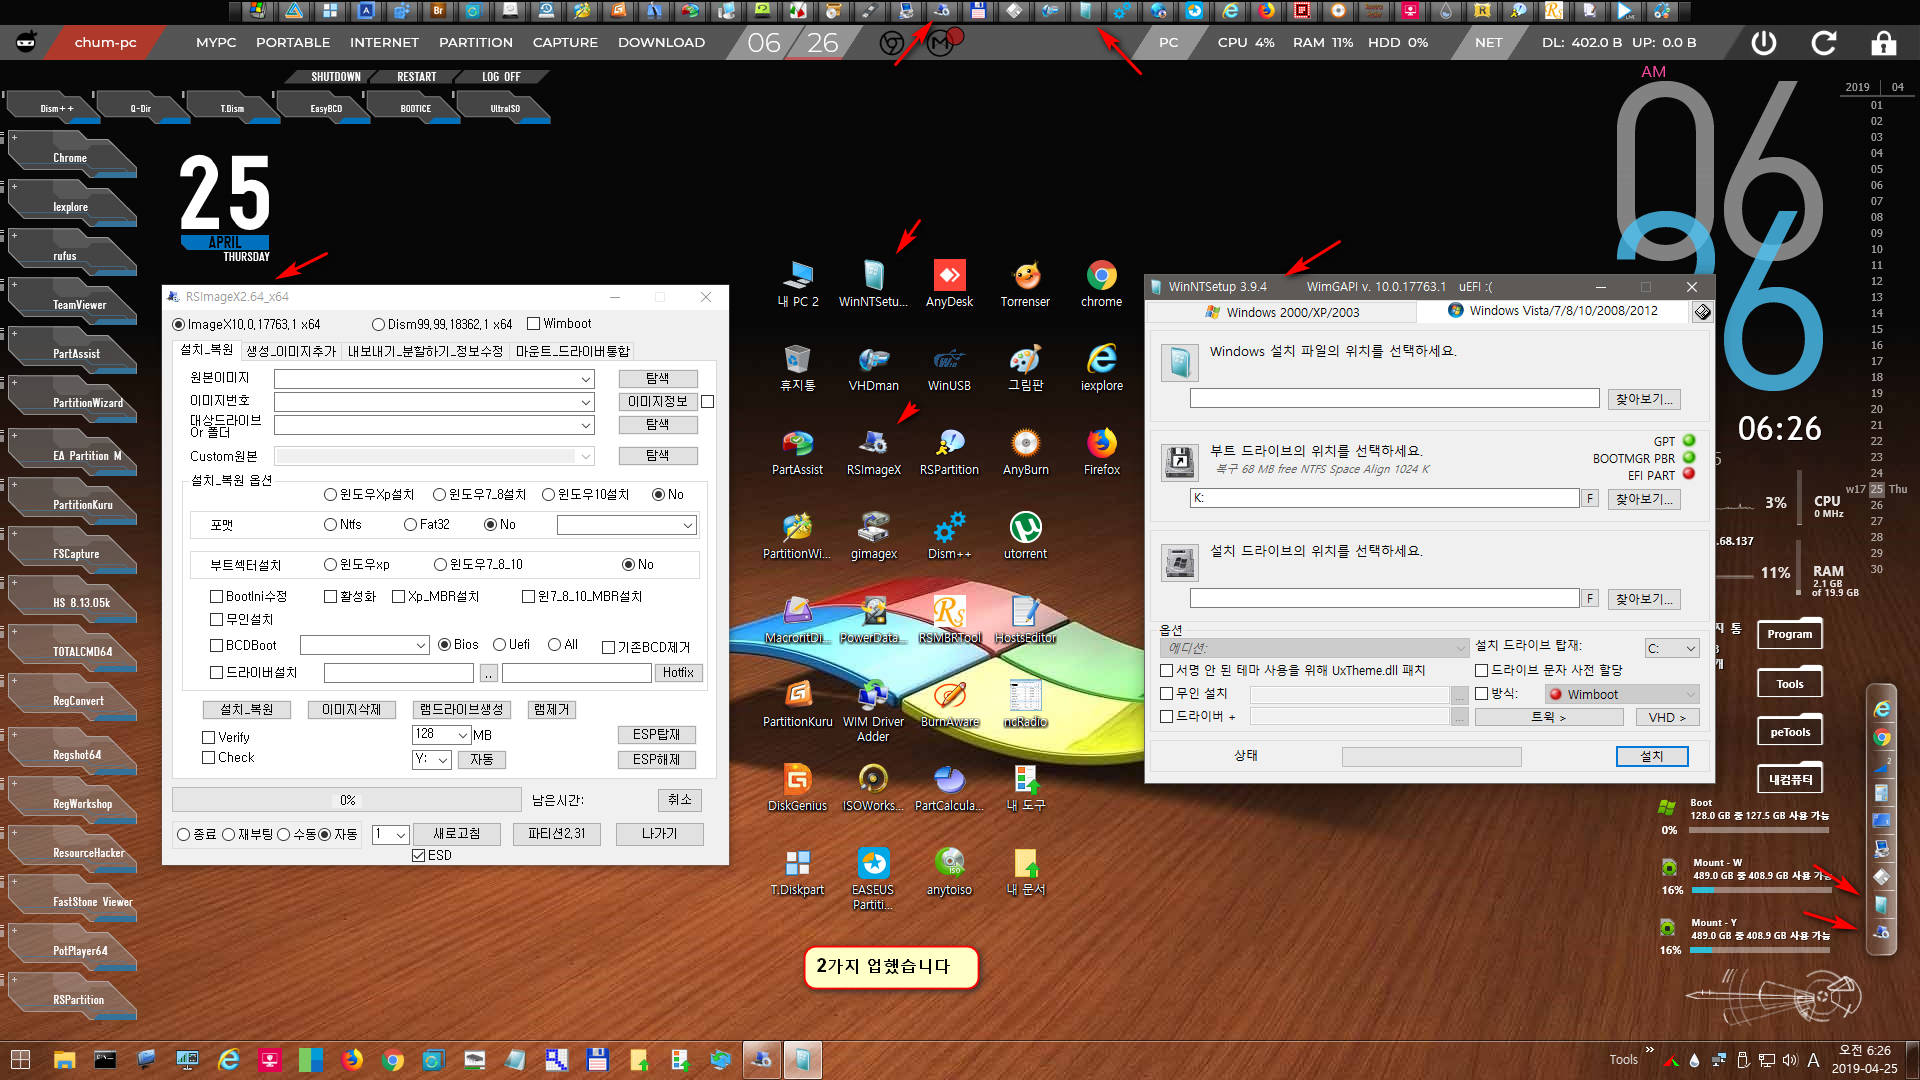Click the 나가기 button in RSImageX
Viewport: 1920px width, 1080px height.
tap(659, 833)
